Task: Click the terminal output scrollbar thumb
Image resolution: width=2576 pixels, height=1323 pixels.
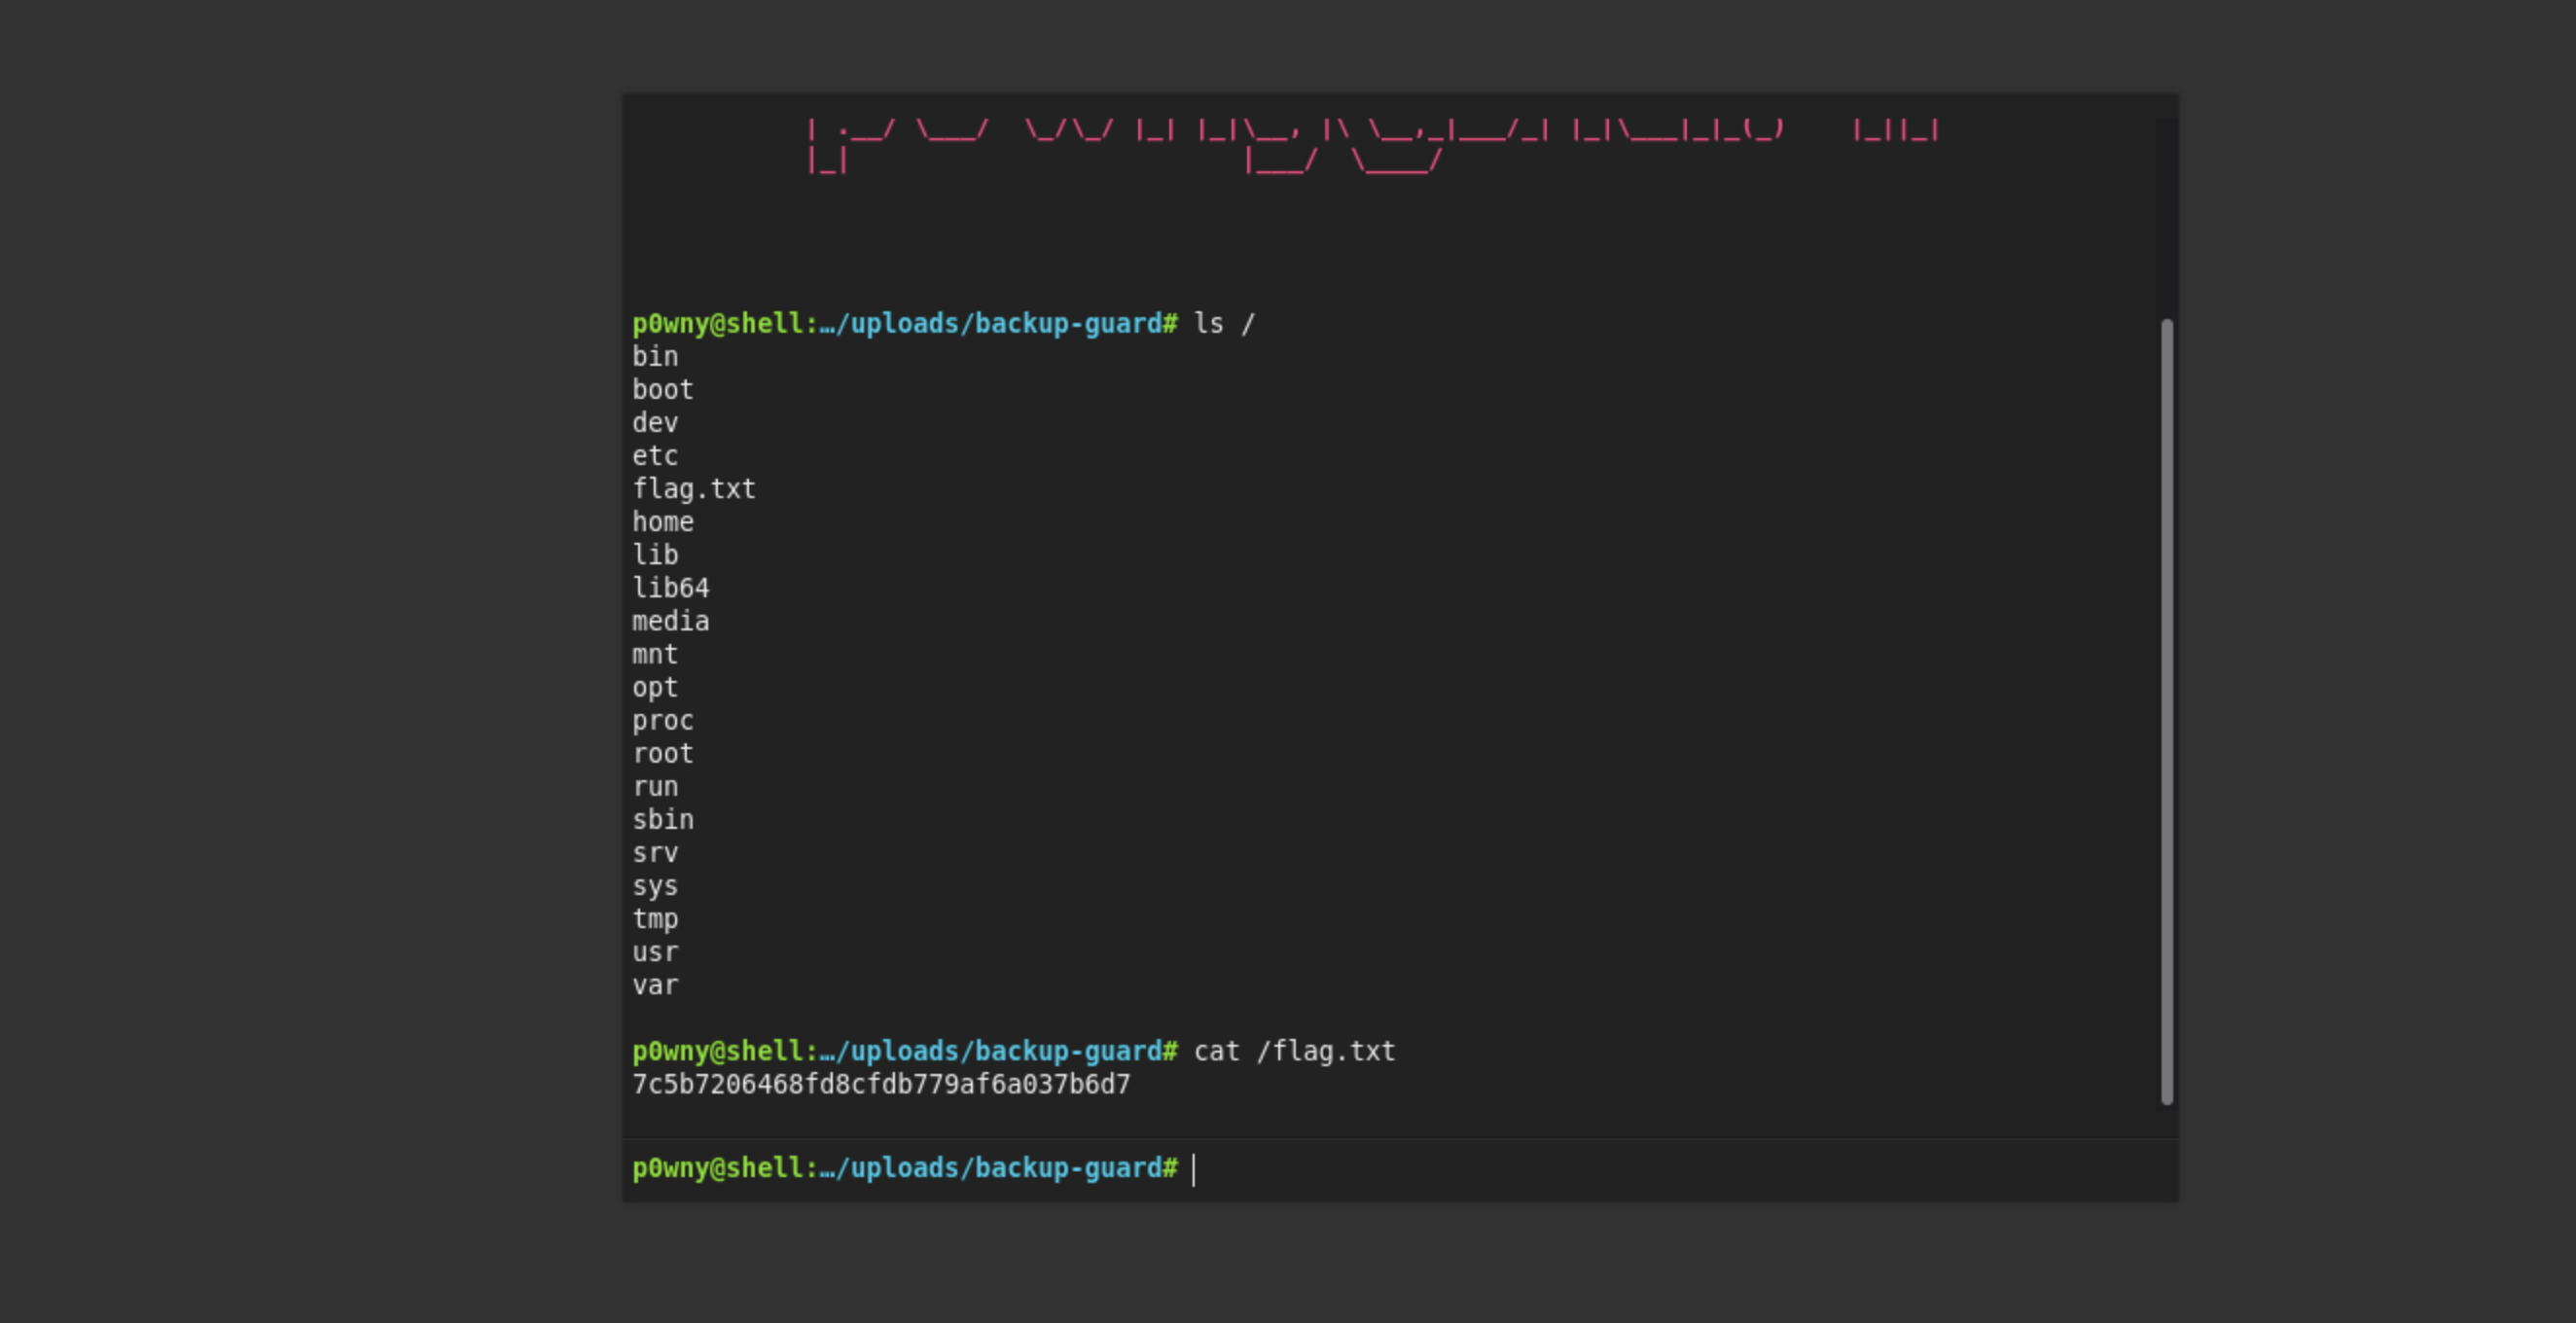Action: pos(2166,712)
